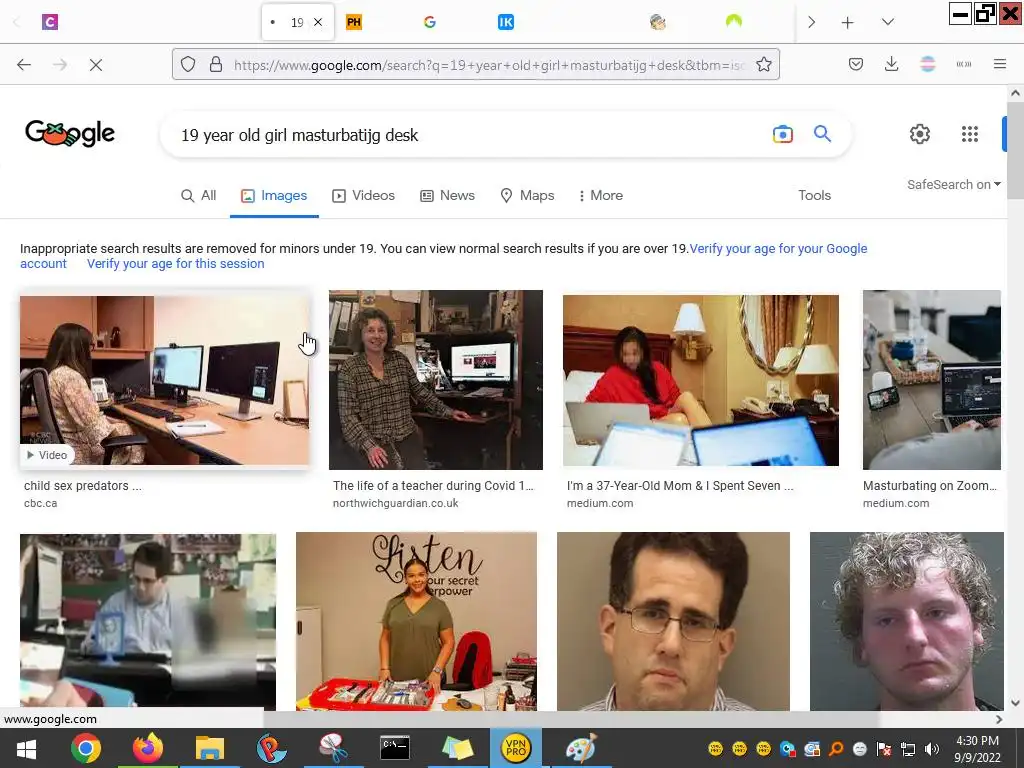Switch to the News results tab
Viewport: 1024px width, 768px height.
click(447, 195)
